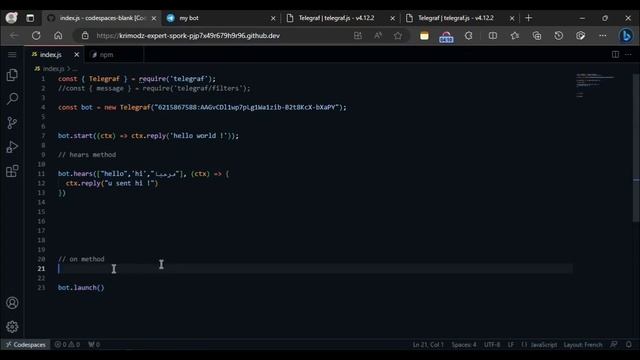Viewport: 640px width, 360px height.
Task: Open the browser History icon
Action: (558, 36)
